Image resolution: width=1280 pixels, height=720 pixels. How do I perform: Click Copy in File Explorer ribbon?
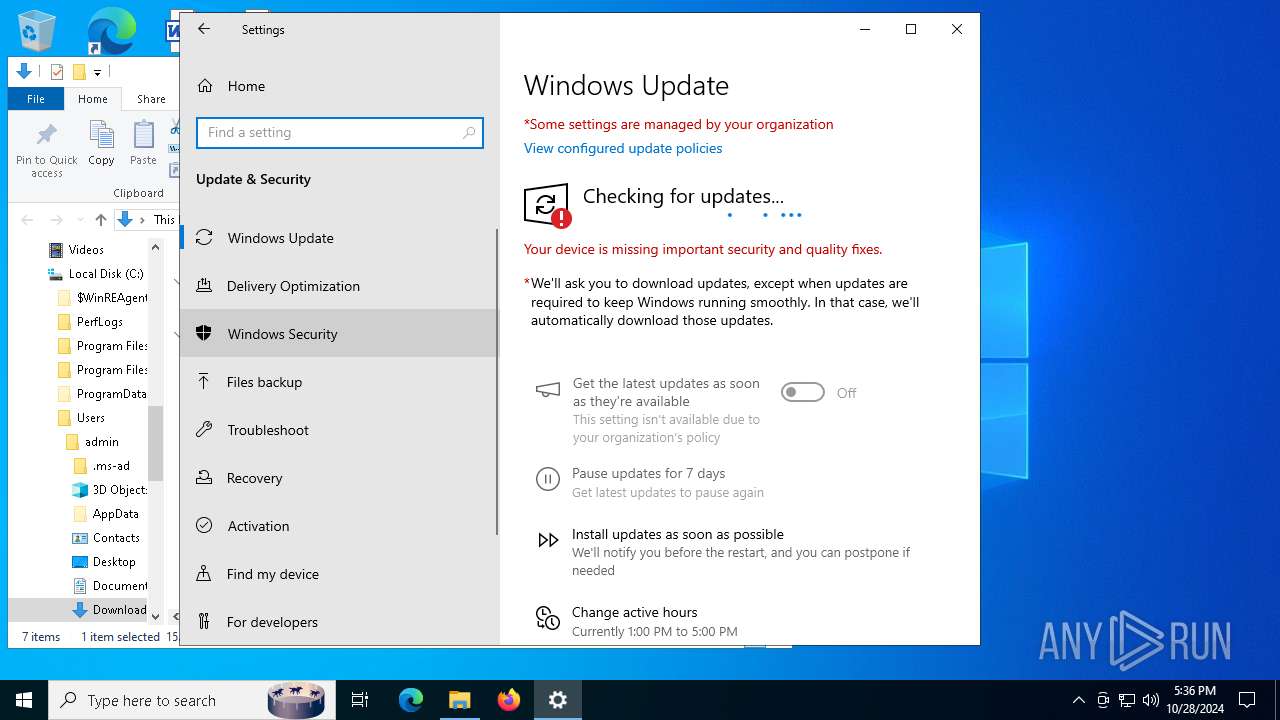(101, 143)
